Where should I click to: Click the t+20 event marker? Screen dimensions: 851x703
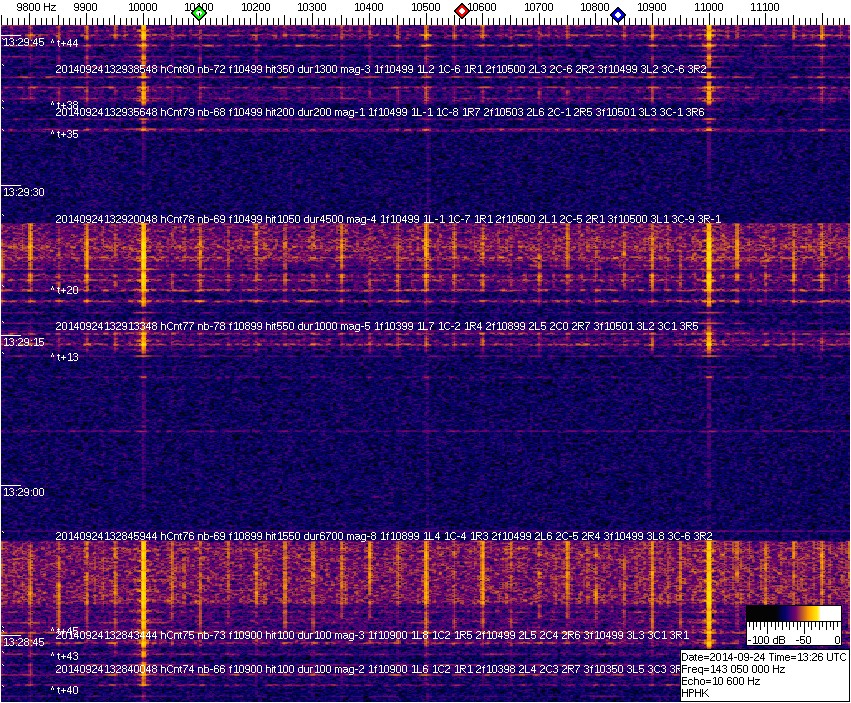click(66, 290)
